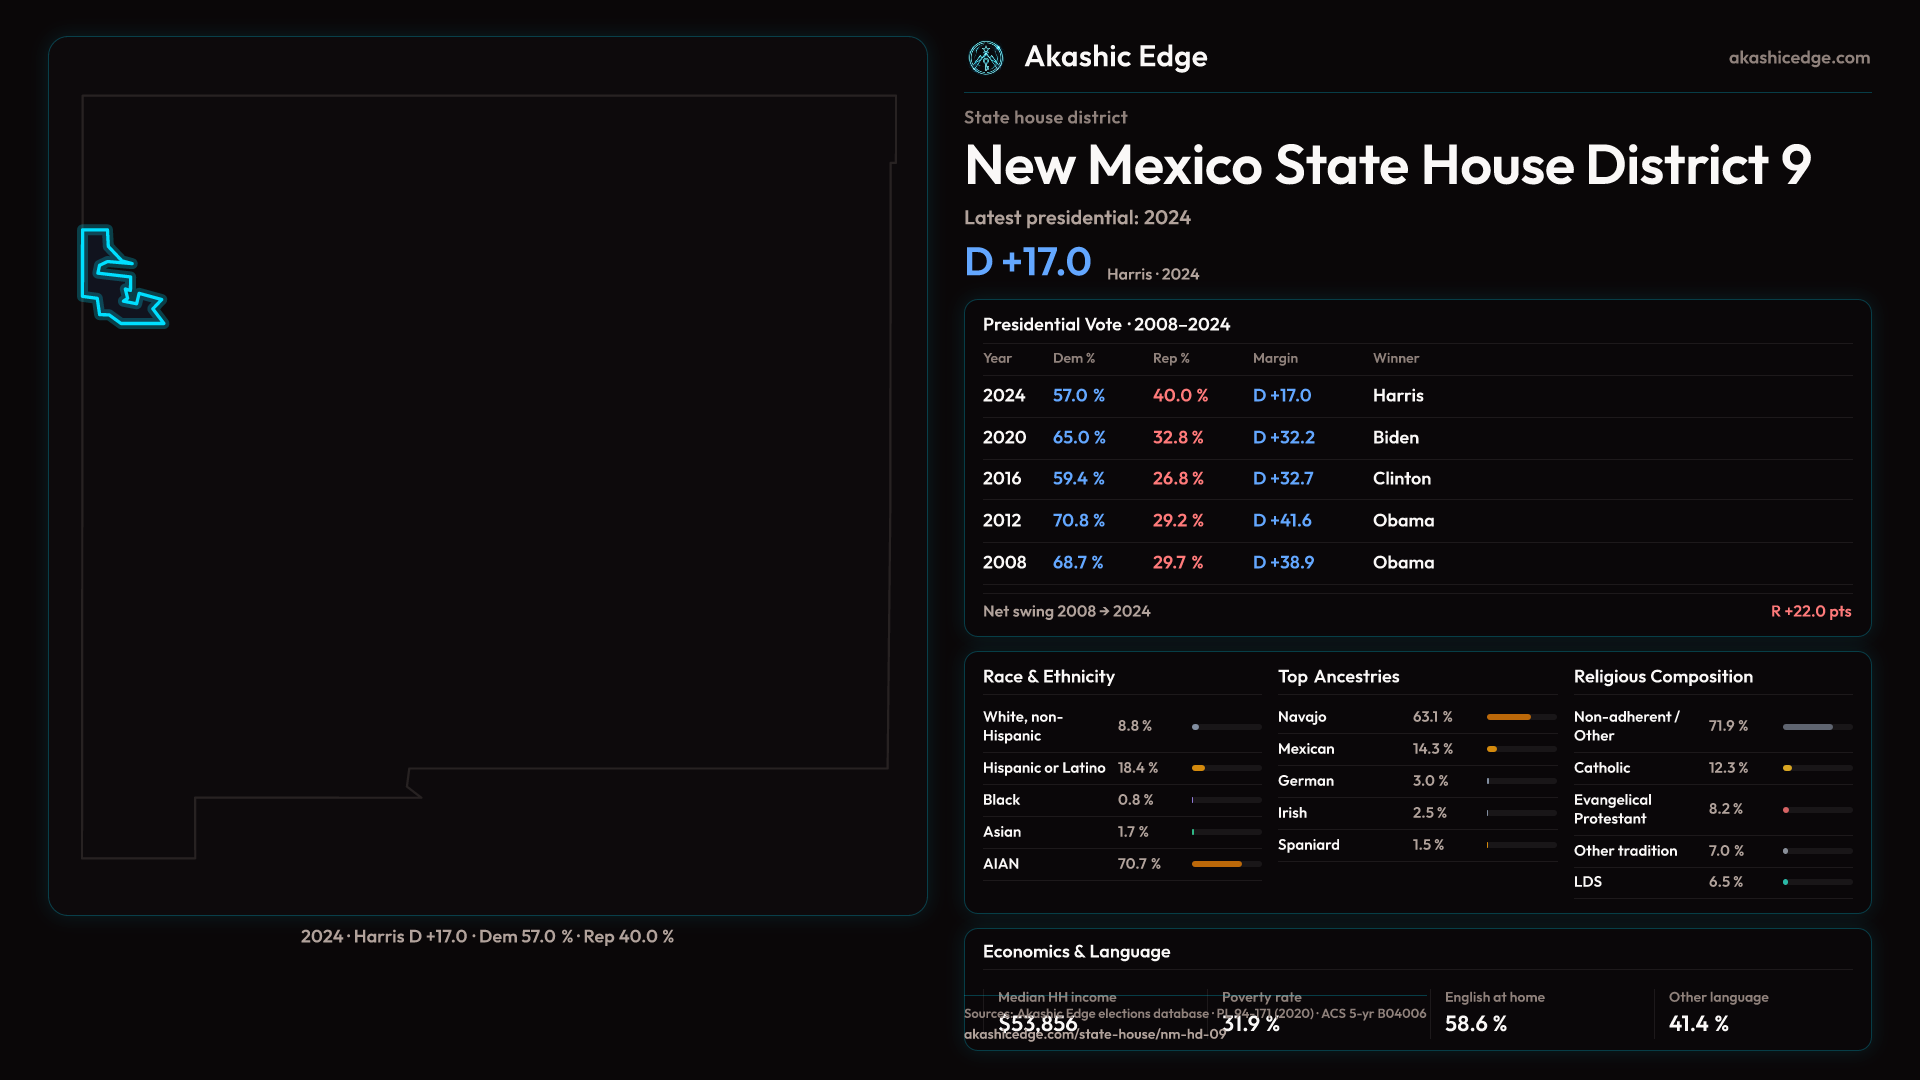The height and width of the screenshot is (1080, 1920).
Task: Click the English at home 58.6 % stat
Action: (x=1476, y=1023)
